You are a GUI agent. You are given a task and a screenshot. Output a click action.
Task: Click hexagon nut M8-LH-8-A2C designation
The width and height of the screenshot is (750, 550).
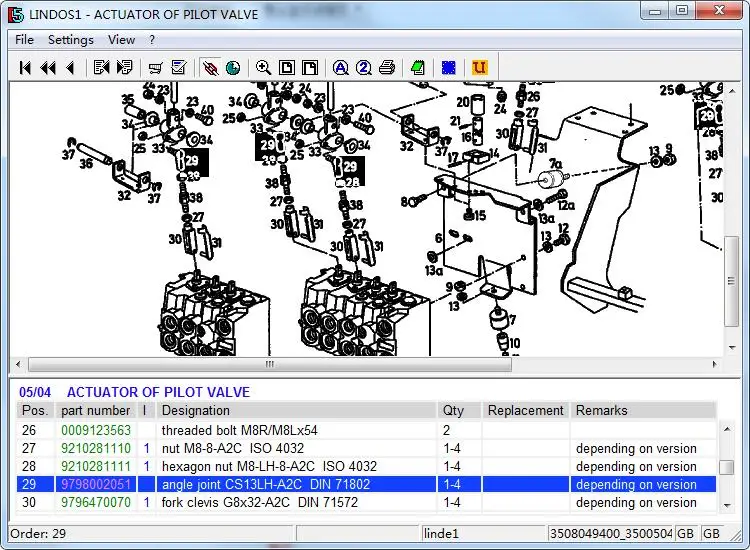(269, 466)
